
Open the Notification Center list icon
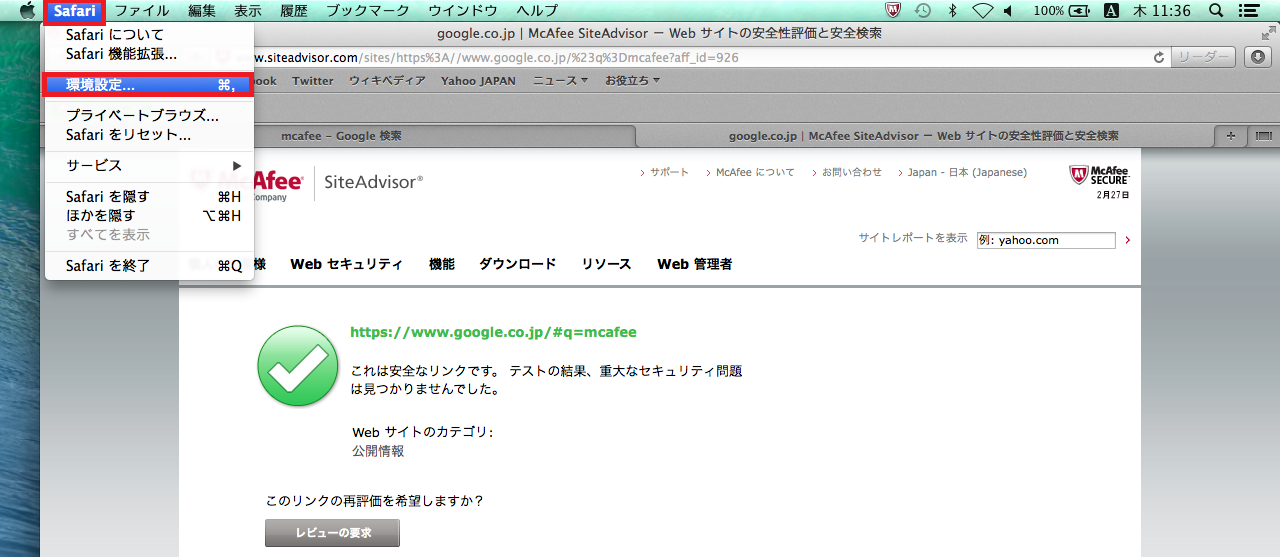[x=1249, y=11]
